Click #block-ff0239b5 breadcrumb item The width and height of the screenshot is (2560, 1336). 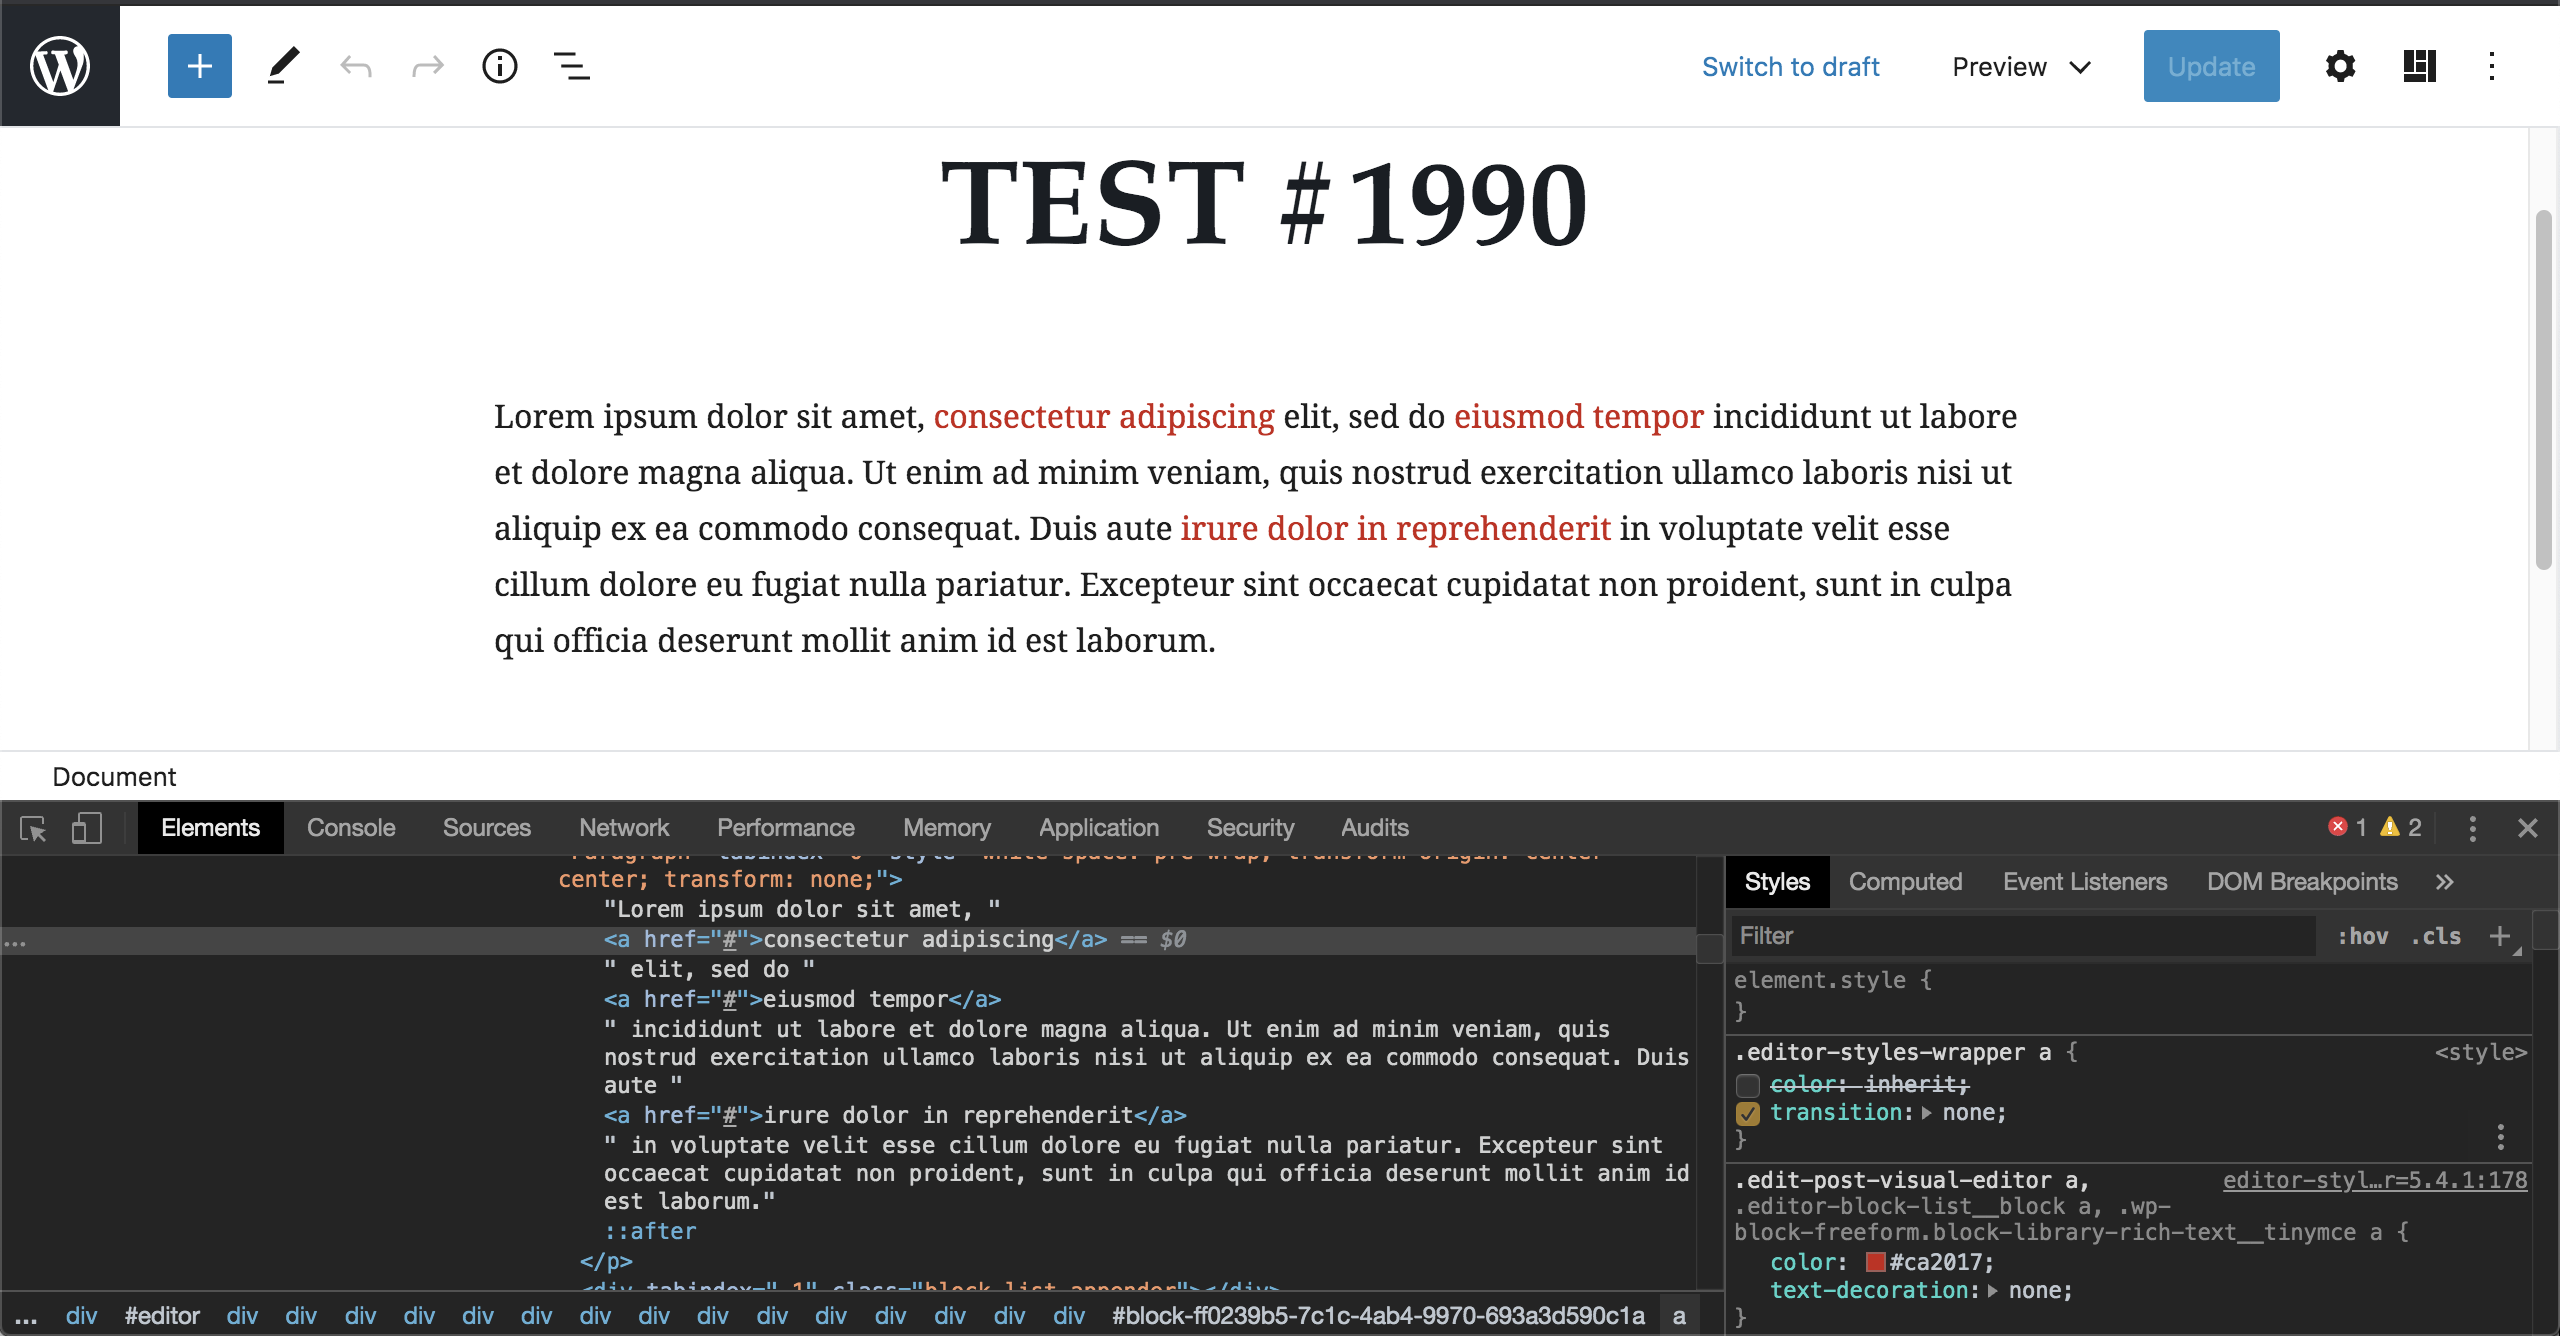pyautogui.click(x=1379, y=1316)
